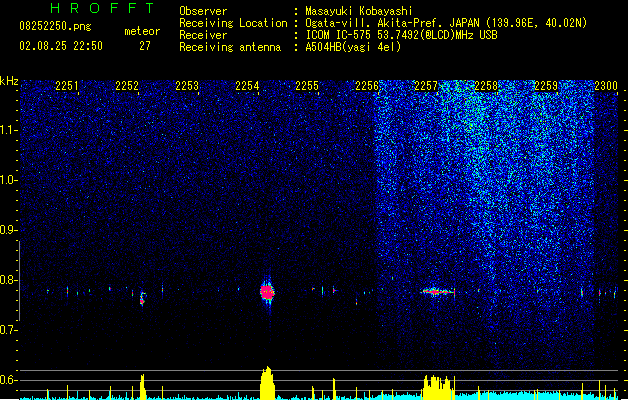
Task: Click the antenna value A504HB(yagi 4el)
Action: point(353,47)
